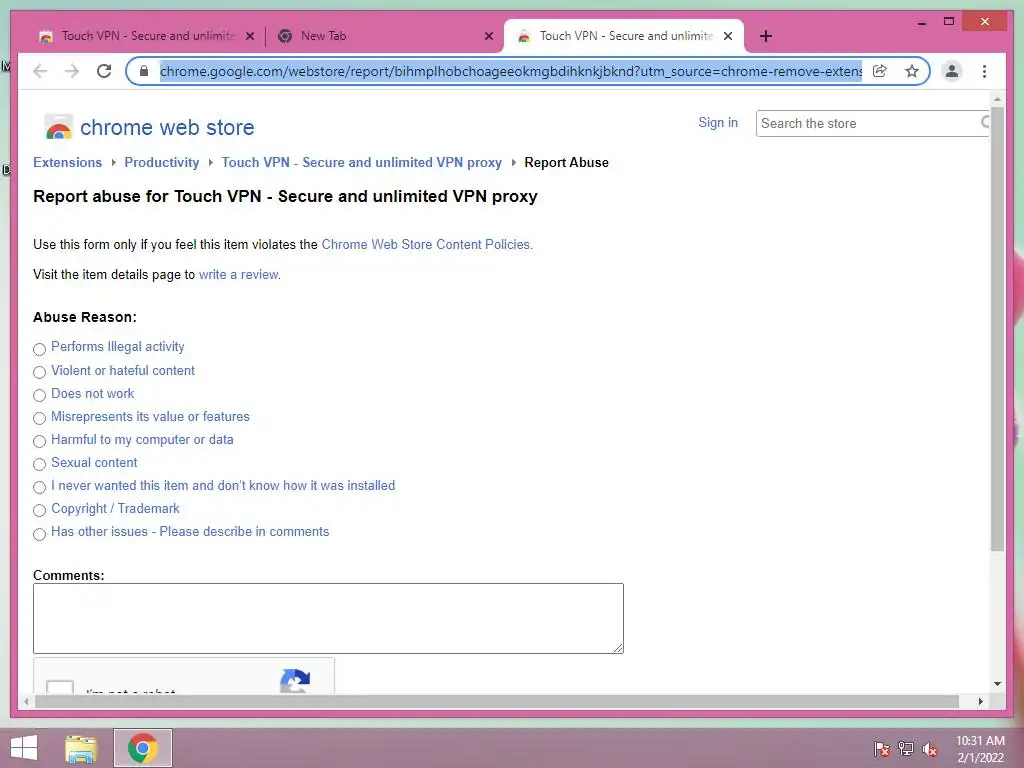Click the network tray icon
The image size is (1024, 768).
pos(906,749)
